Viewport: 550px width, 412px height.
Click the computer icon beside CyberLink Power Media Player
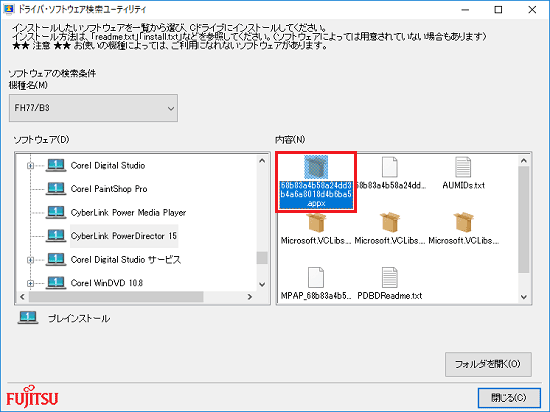[x=56, y=212]
